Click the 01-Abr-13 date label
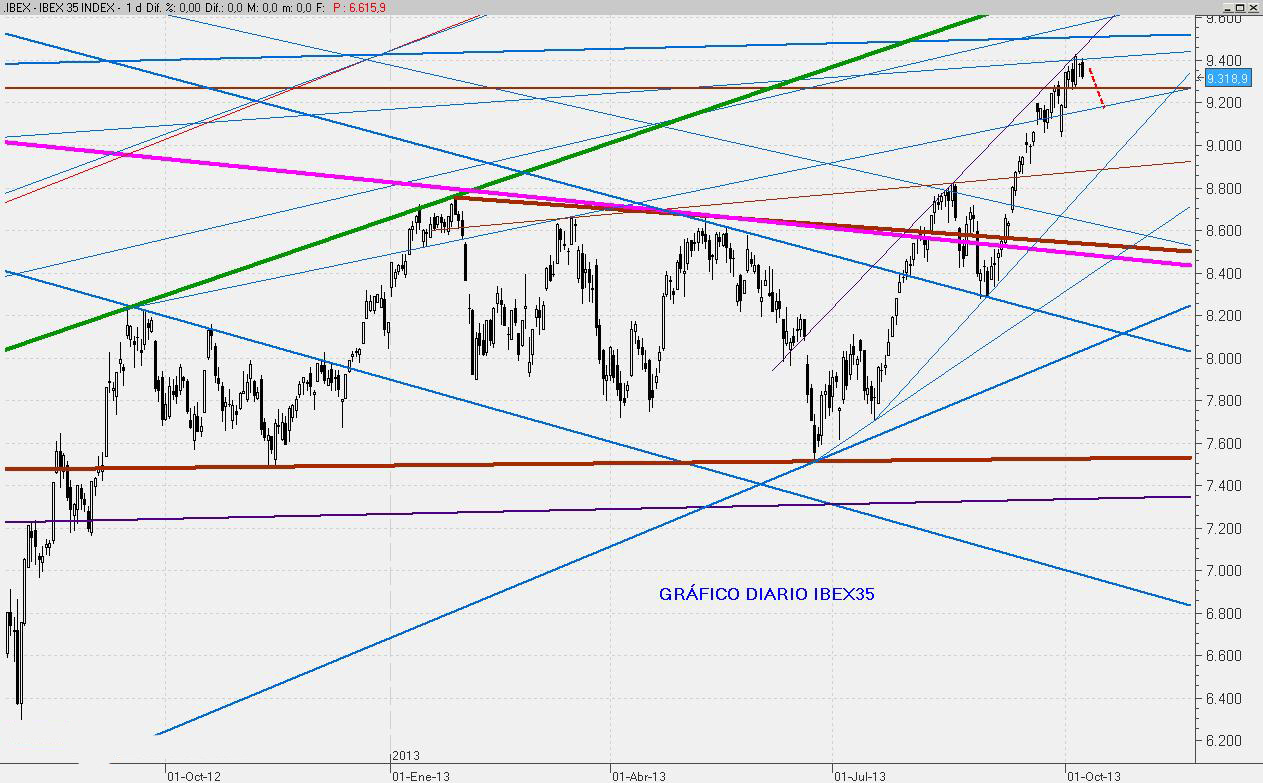Viewport: 1263px width, 783px height. point(638,775)
